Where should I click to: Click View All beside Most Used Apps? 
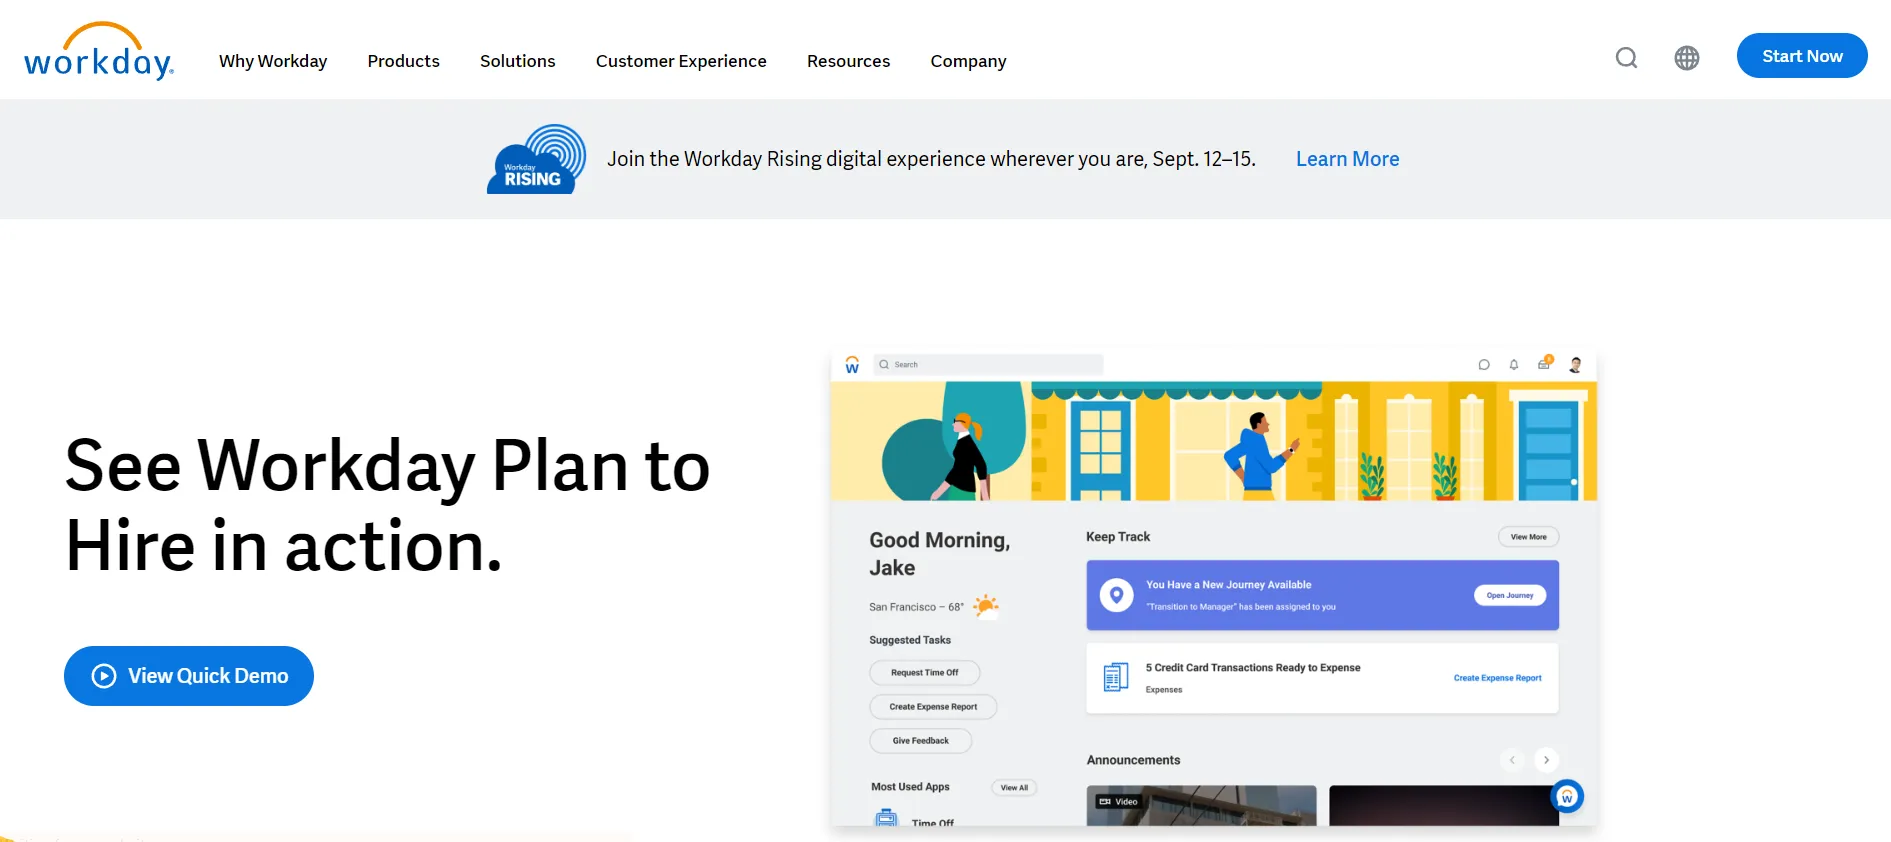(x=1015, y=788)
